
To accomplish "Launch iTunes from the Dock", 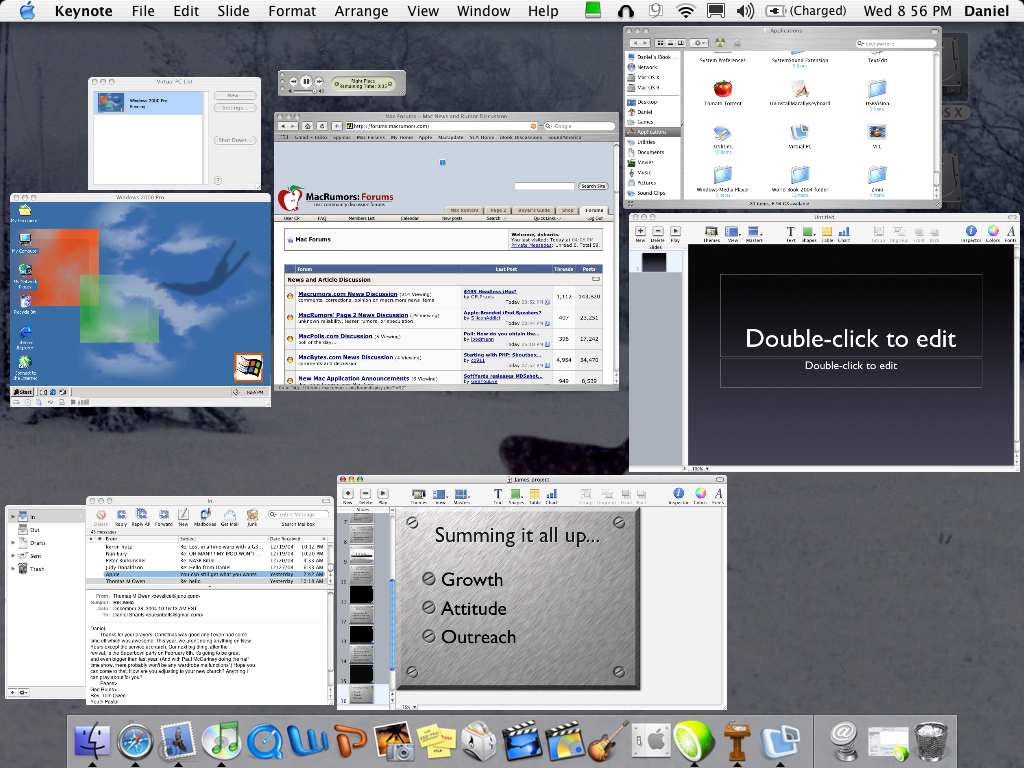I will tap(220, 741).
